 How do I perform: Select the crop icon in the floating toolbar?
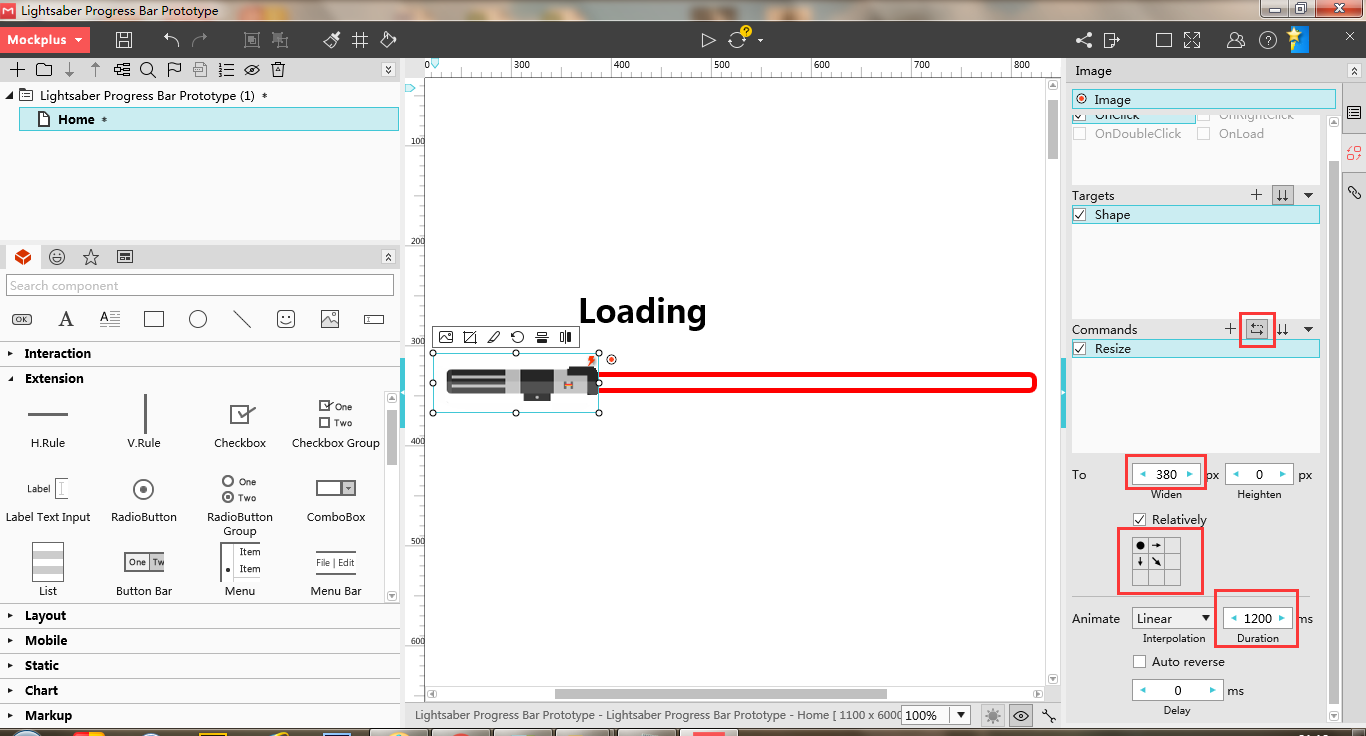470,337
